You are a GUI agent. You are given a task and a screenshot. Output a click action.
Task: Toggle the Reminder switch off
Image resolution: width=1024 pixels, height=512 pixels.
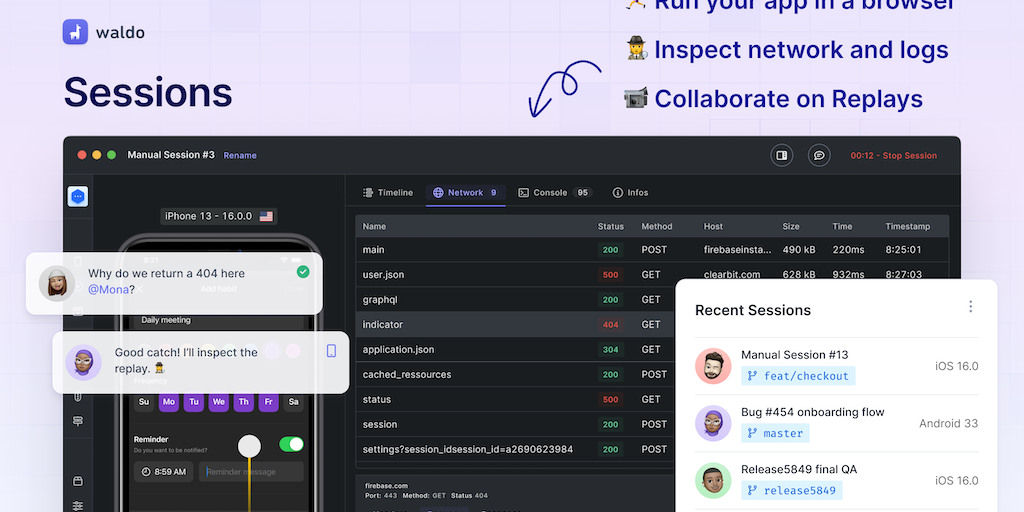click(x=291, y=444)
